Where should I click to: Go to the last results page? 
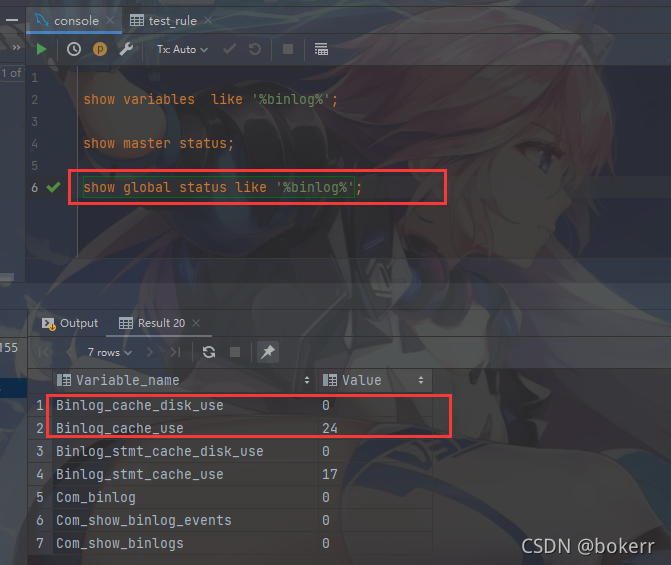(175, 352)
